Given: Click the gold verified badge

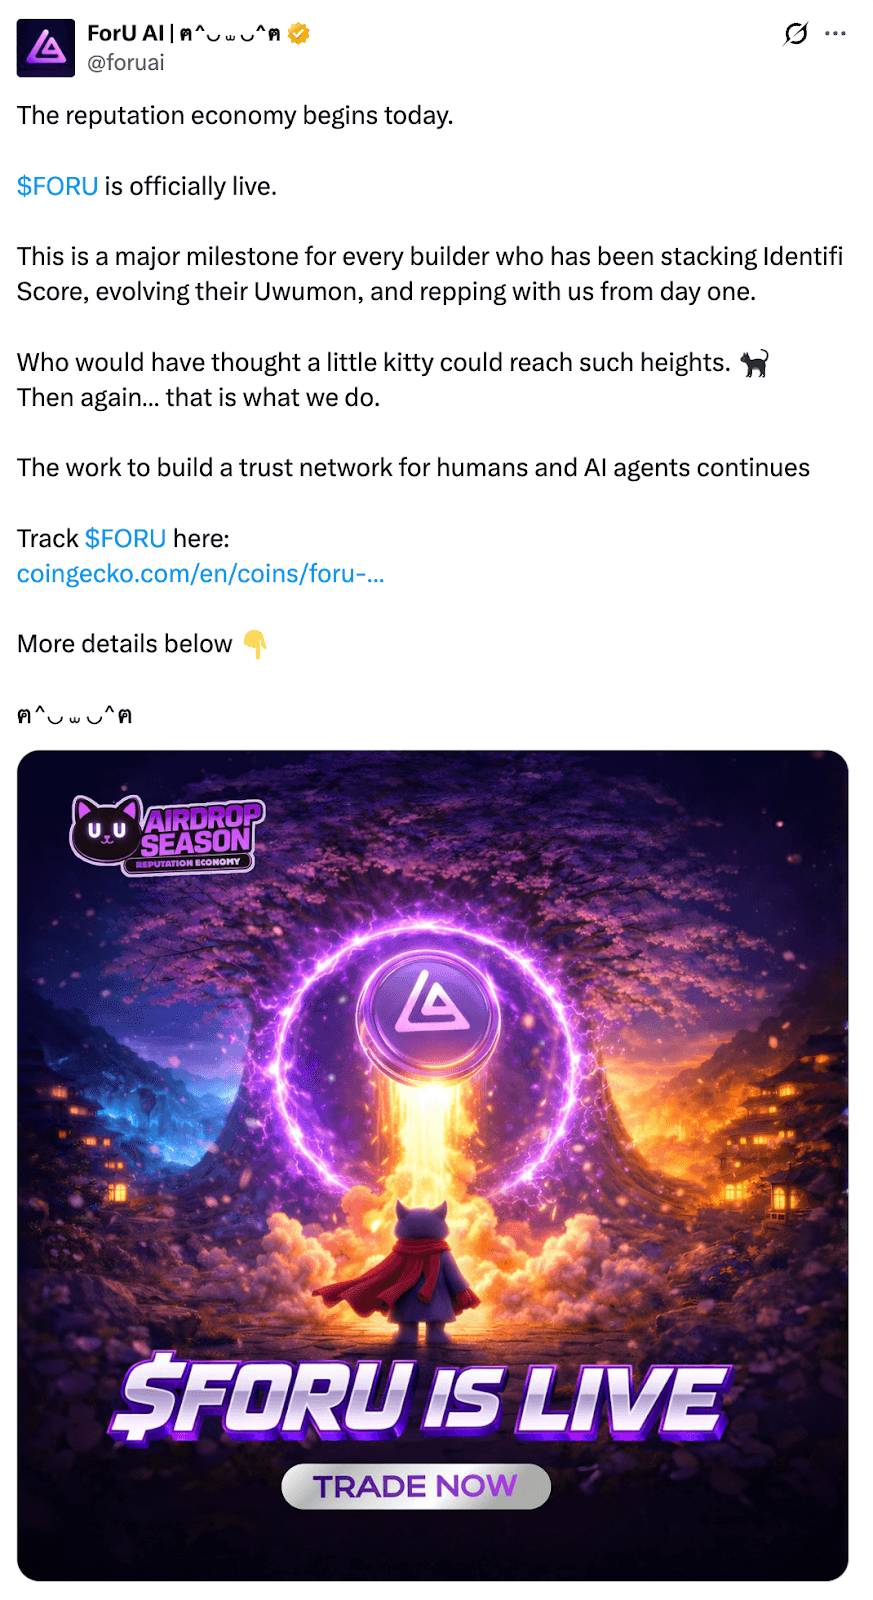Looking at the screenshot, I should [298, 34].
